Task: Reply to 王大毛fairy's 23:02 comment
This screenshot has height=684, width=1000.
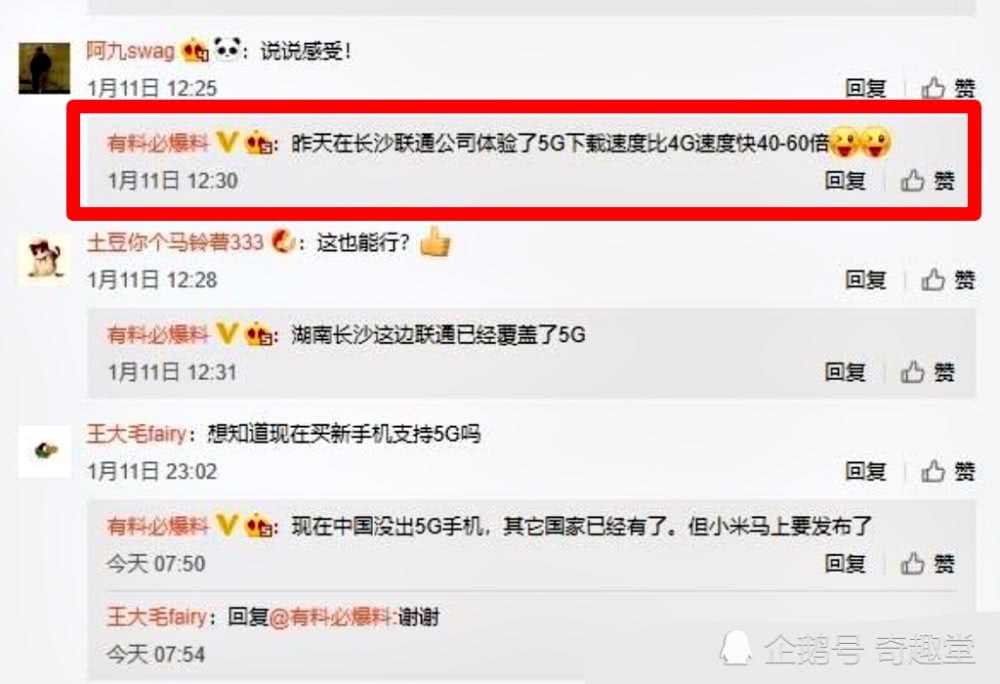Action: pos(865,472)
